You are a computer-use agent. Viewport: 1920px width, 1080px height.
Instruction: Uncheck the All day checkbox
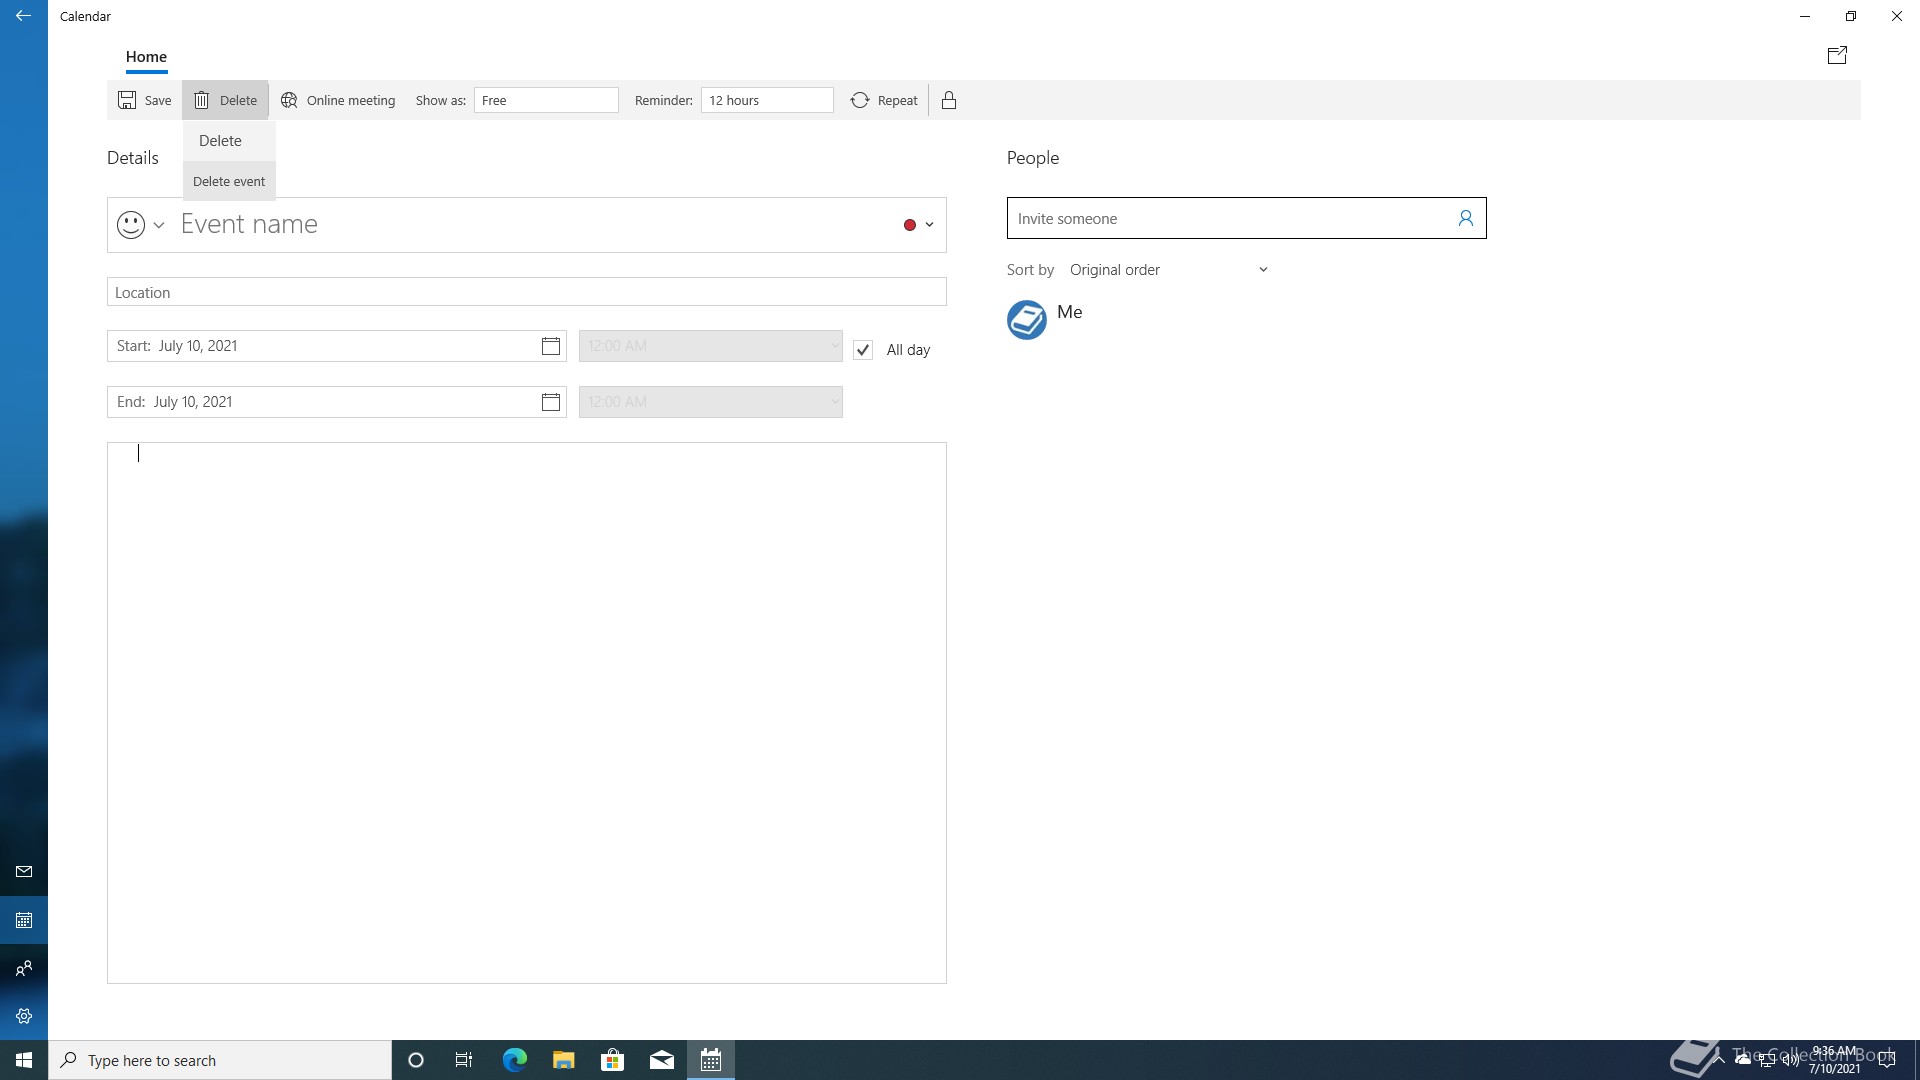tap(863, 350)
